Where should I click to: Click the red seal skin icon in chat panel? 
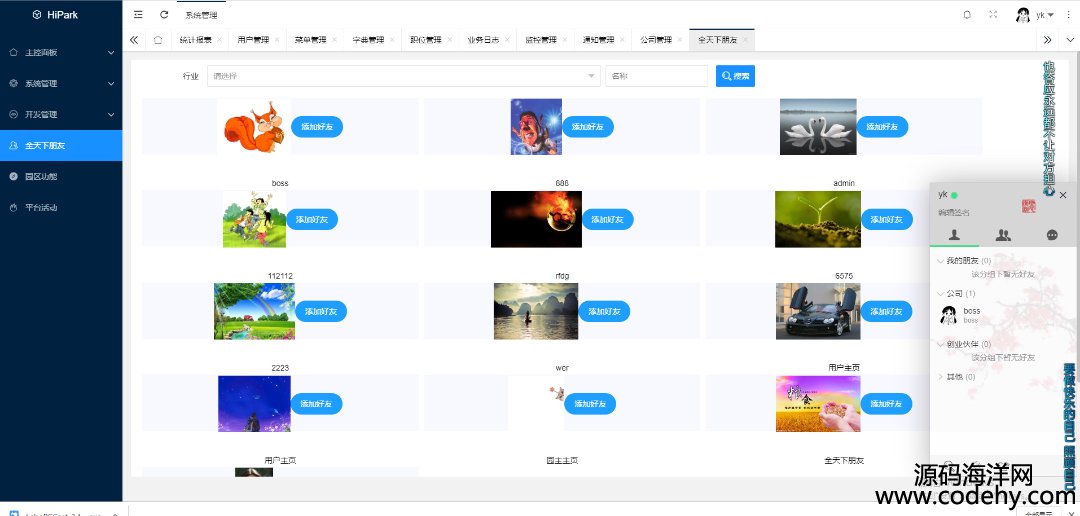tap(1028, 206)
